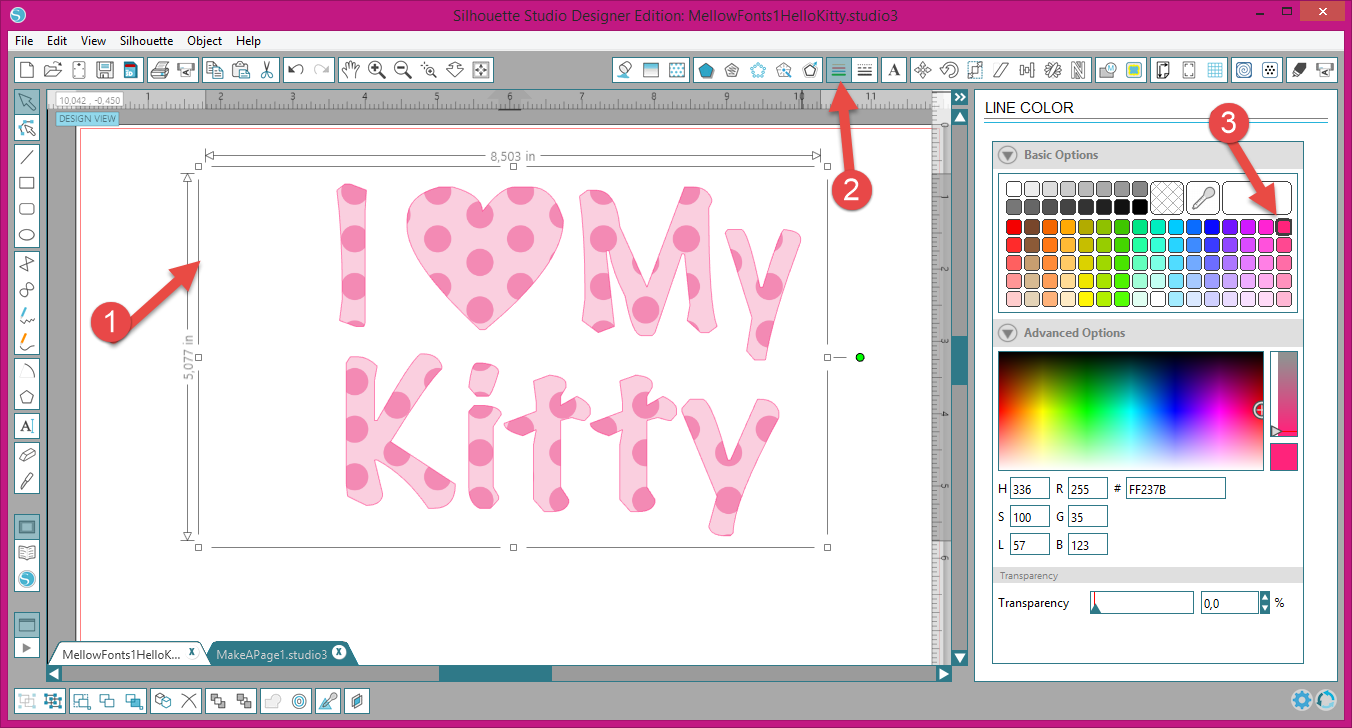The image size is (1352, 728).
Task: Collapse the side panel with double arrow
Action: [959, 98]
